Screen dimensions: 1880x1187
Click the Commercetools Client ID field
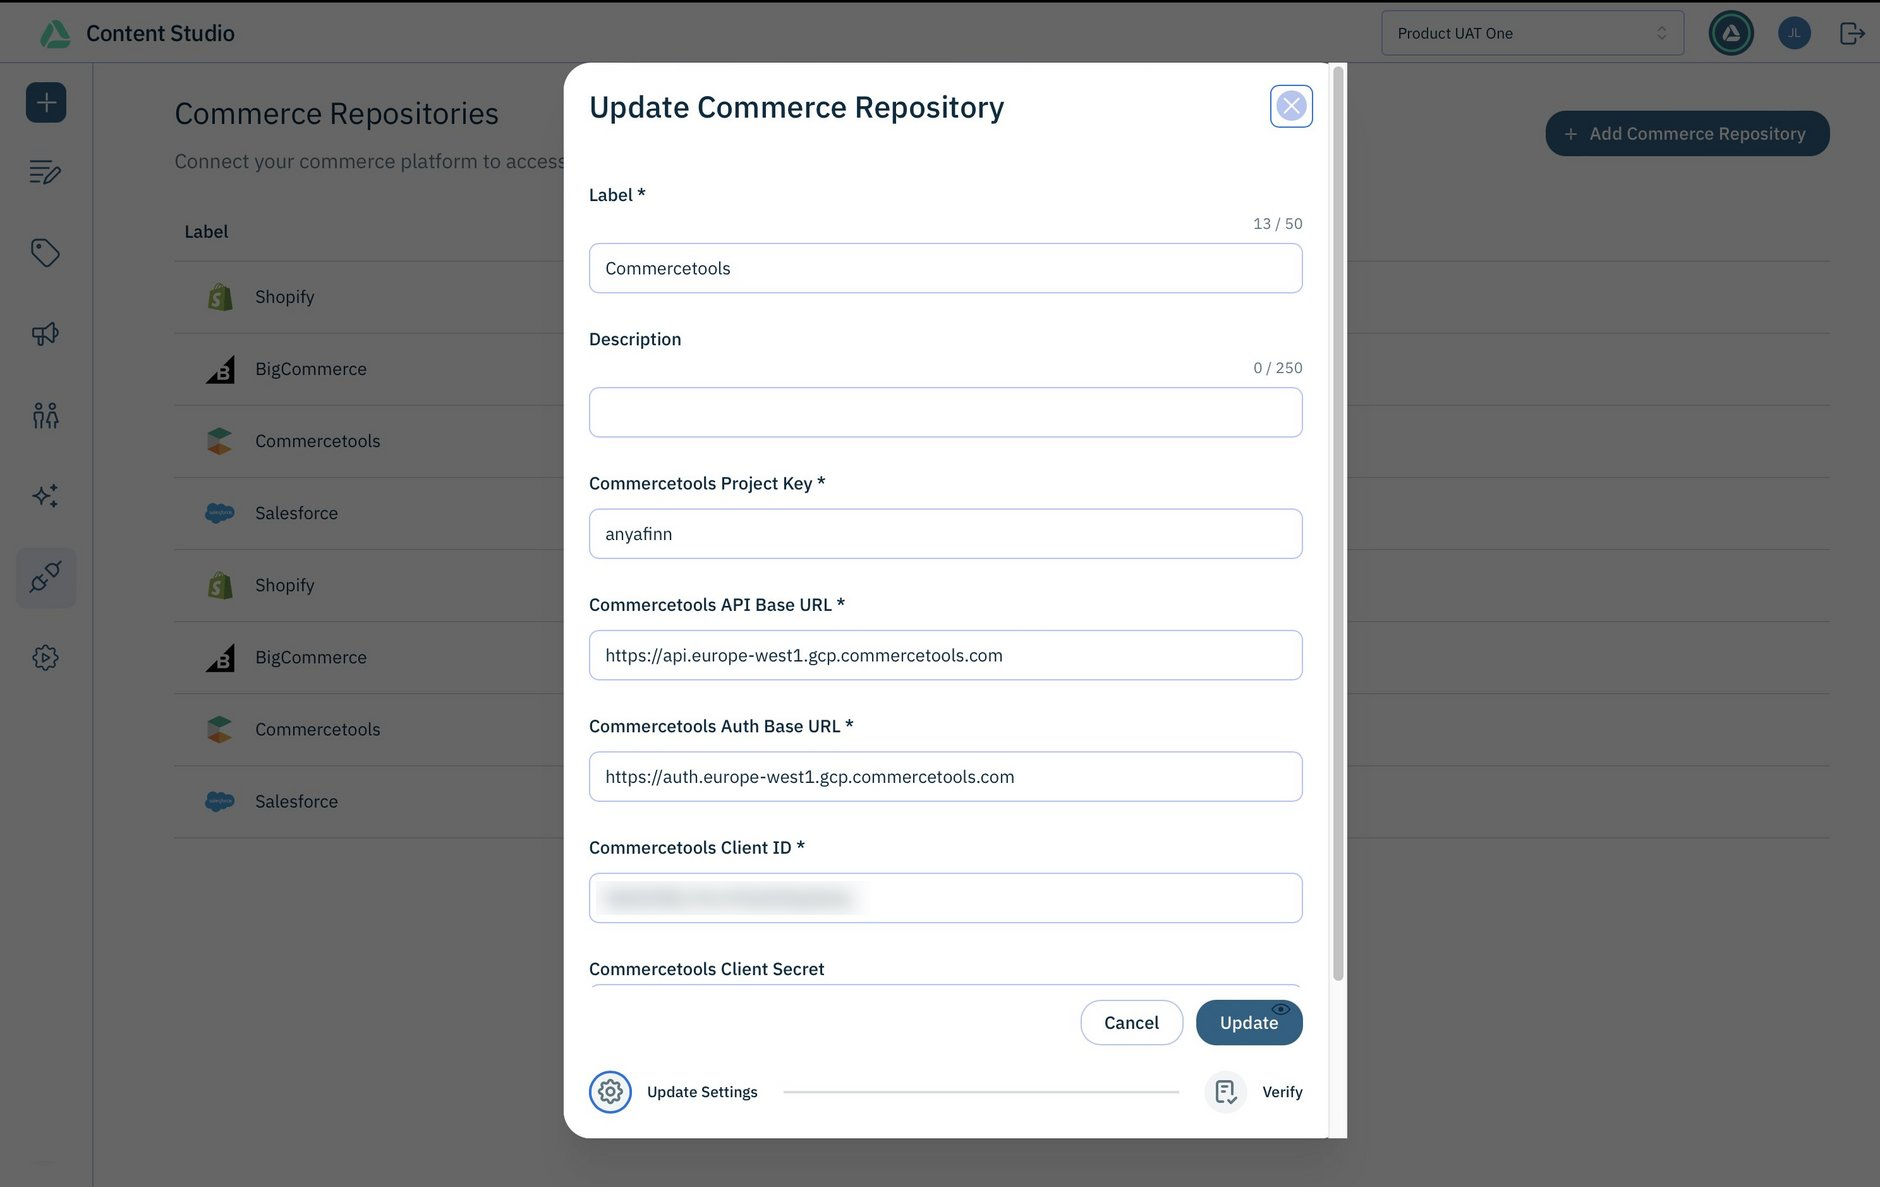click(x=945, y=898)
